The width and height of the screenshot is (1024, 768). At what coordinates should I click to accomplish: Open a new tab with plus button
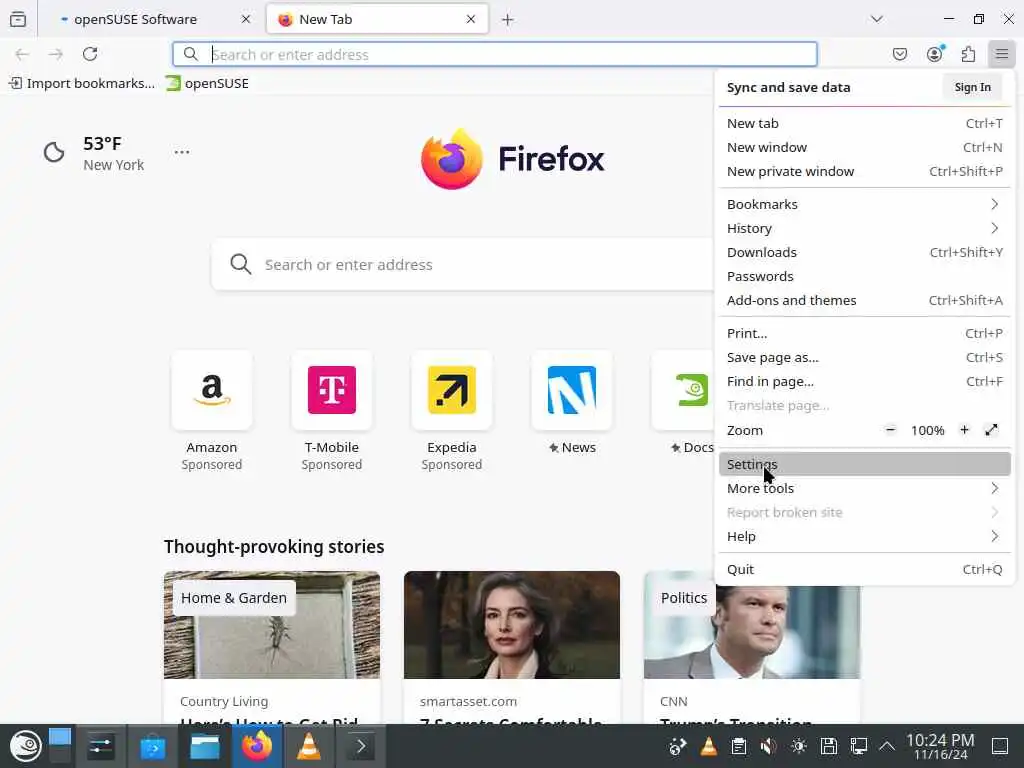coord(507,20)
